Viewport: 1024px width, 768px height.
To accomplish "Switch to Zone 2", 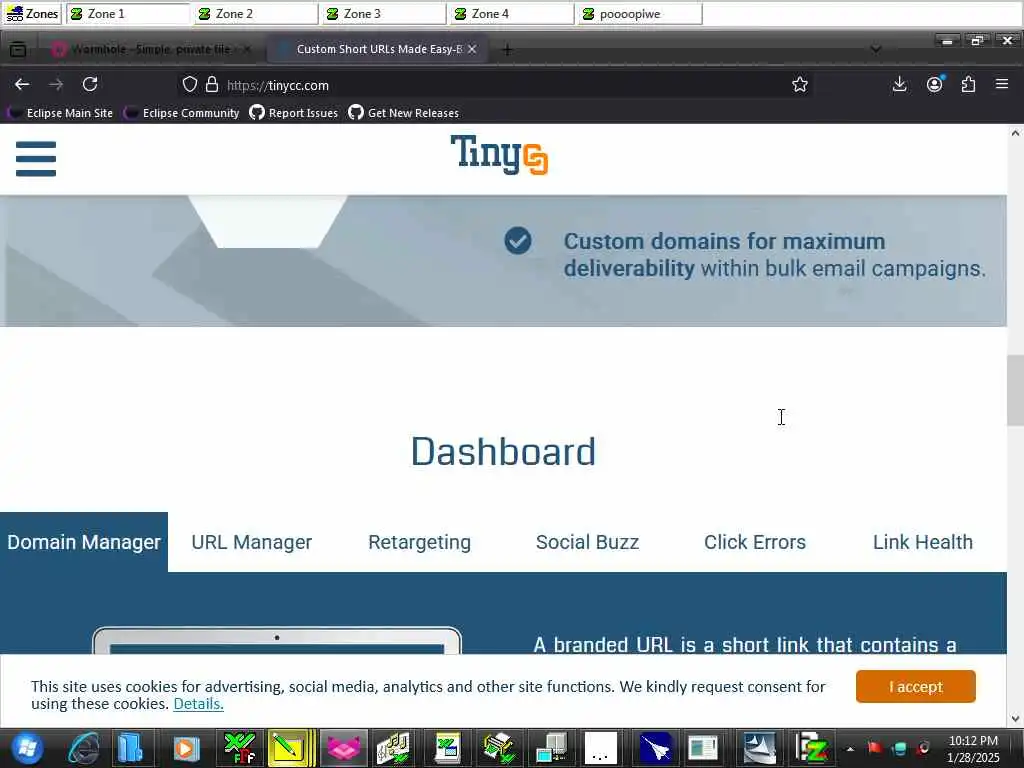I will pyautogui.click(x=256, y=14).
